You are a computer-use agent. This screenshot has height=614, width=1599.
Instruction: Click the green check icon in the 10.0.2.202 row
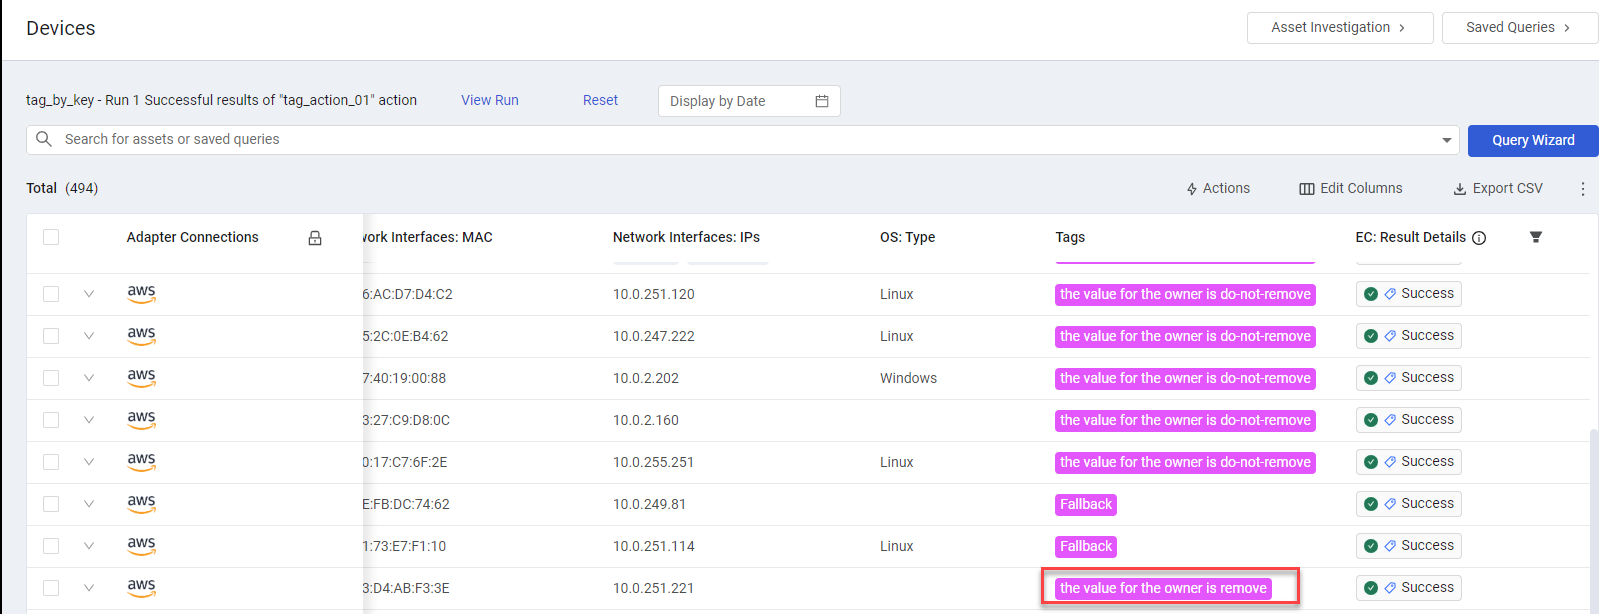pos(1371,378)
